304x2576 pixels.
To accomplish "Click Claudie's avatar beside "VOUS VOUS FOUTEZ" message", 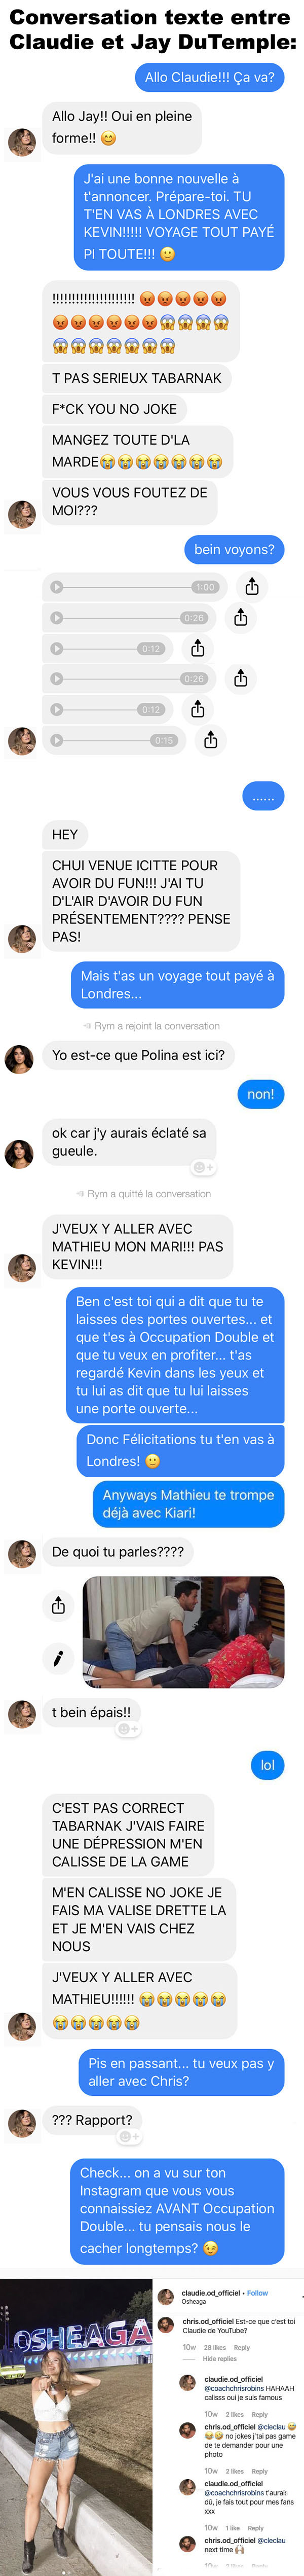I will click(22, 514).
